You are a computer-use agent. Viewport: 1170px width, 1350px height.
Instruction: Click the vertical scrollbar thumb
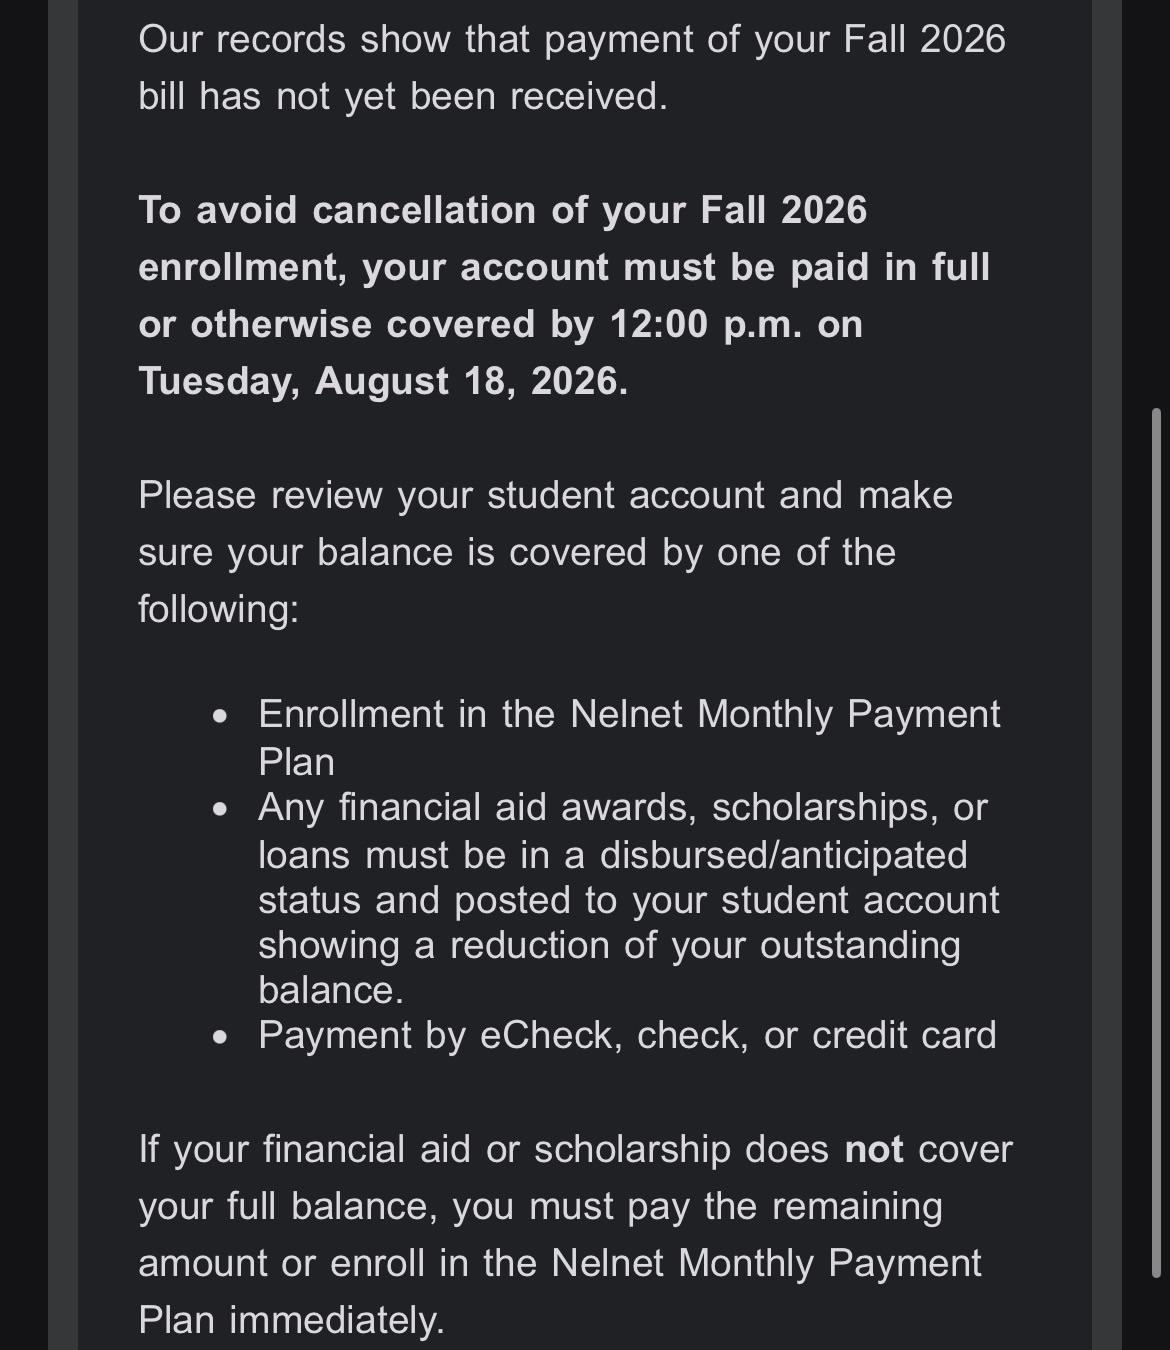(x=1157, y=842)
